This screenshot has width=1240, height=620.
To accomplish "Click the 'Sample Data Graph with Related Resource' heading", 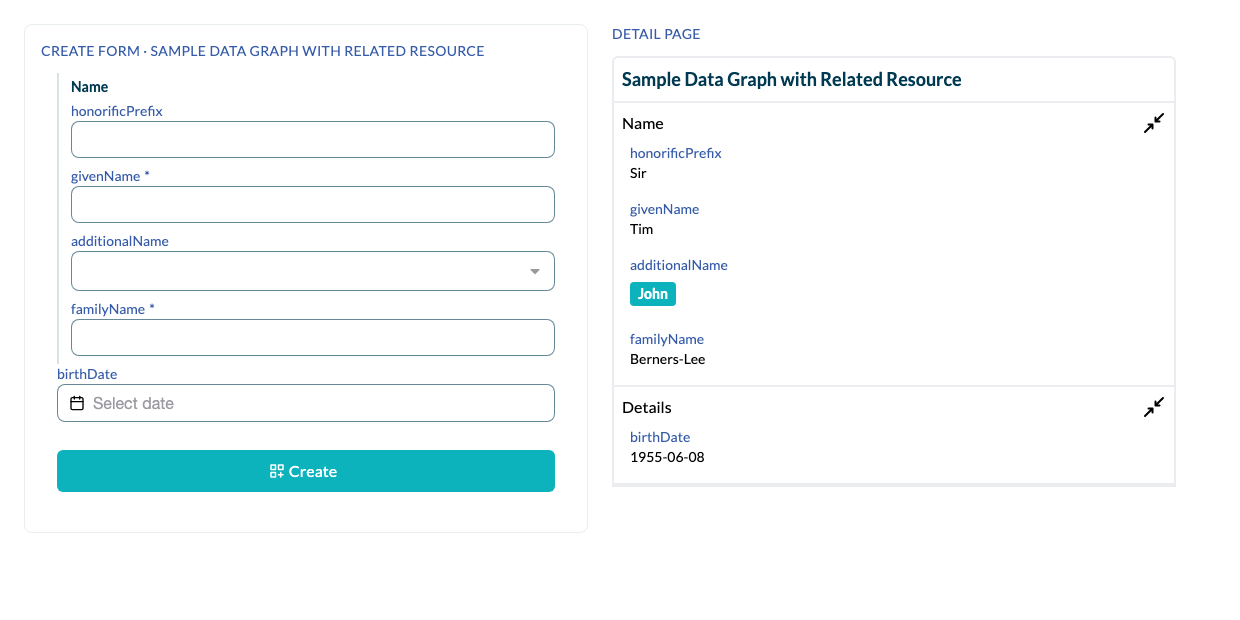I will 791,80.
